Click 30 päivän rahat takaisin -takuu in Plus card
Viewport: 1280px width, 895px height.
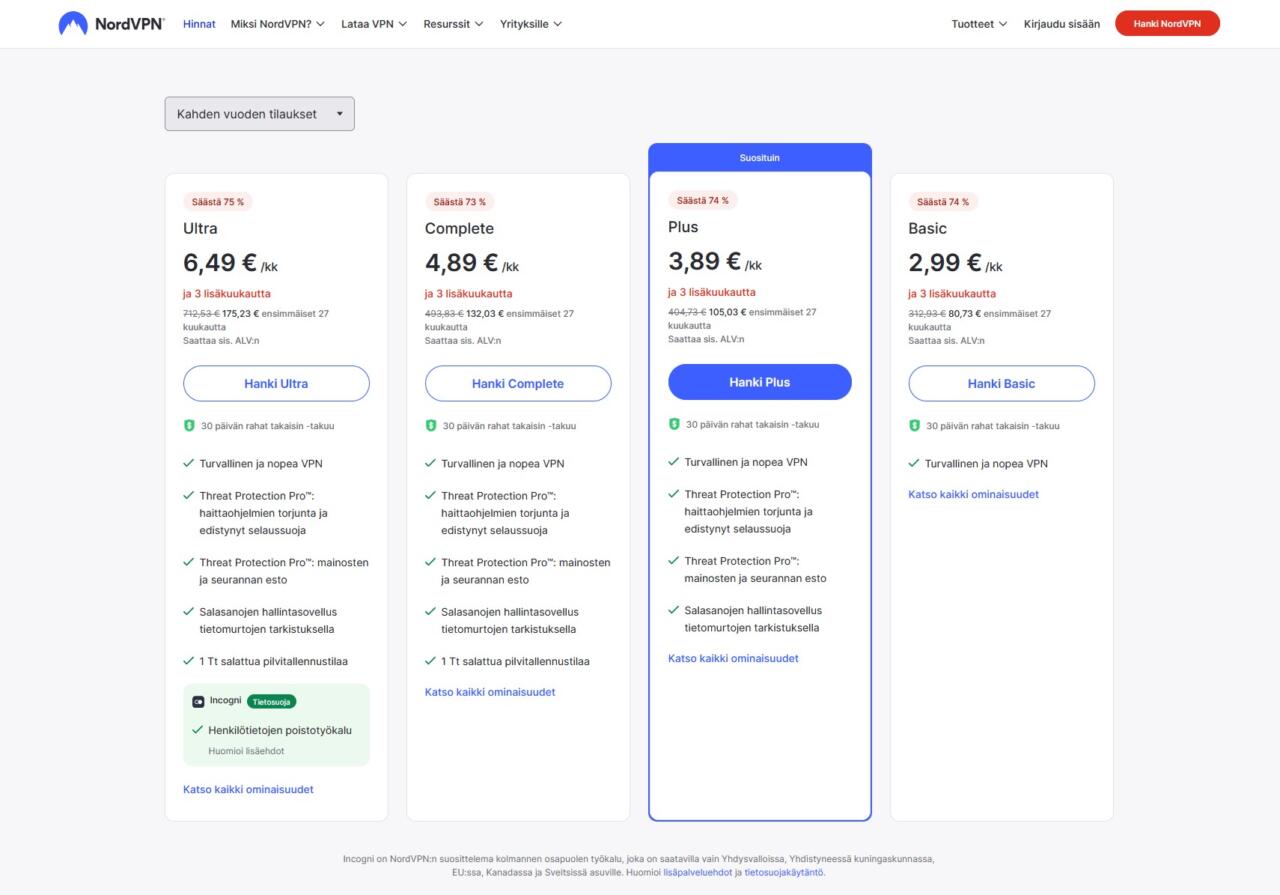coord(752,425)
